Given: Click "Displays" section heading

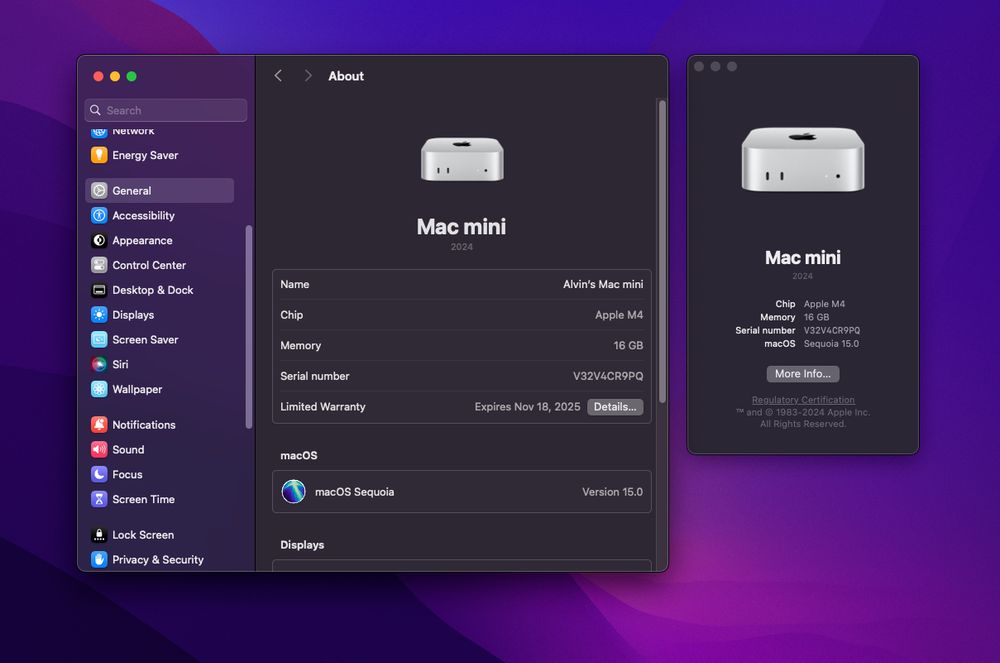Looking at the screenshot, I should [x=302, y=545].
